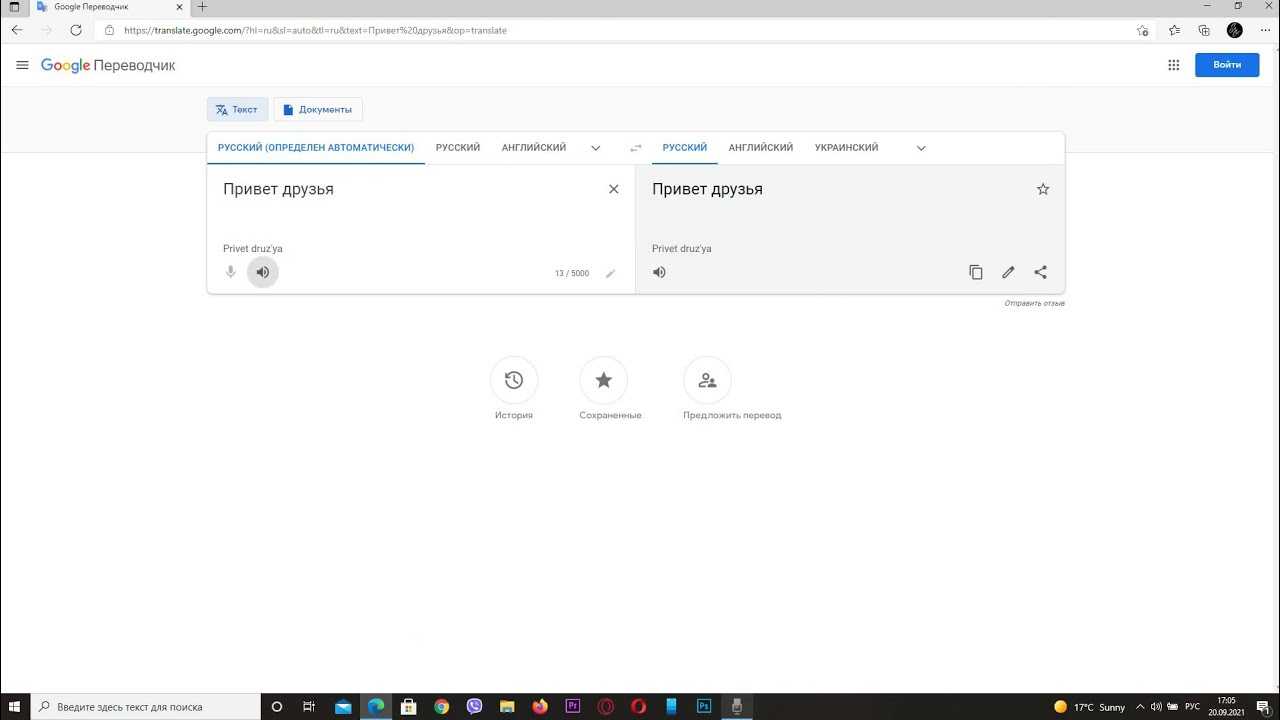The height and width of the screenshot is (720, 1280).
Task: Click the translated text Привет друзья
Action: pos(707,189)
